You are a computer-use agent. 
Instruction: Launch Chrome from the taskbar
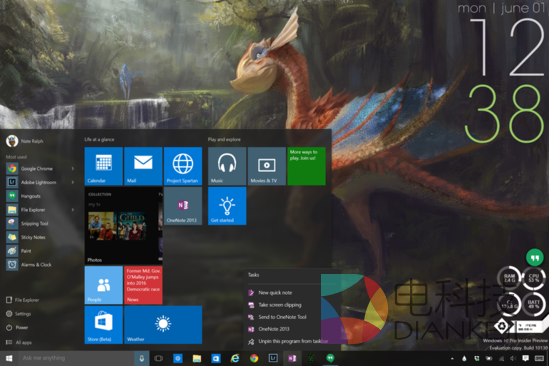pyautogui.click(x=254, y=358)
